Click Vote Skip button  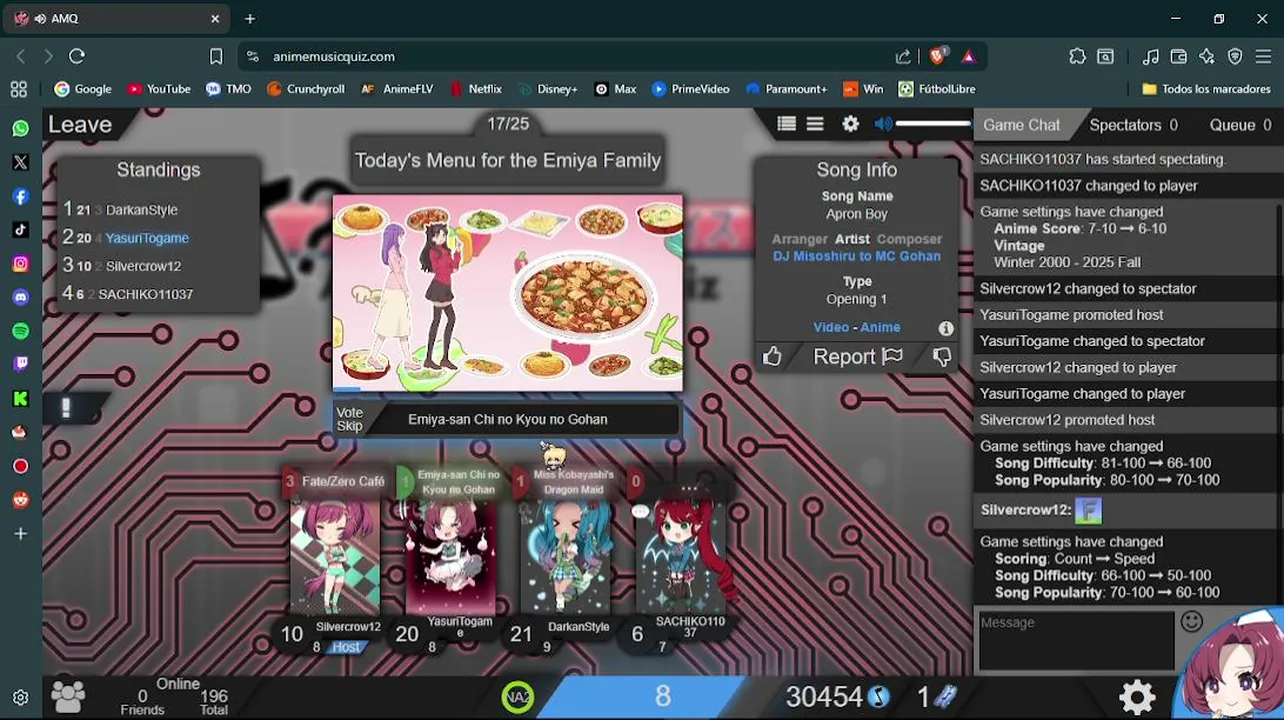coord(349,419)
